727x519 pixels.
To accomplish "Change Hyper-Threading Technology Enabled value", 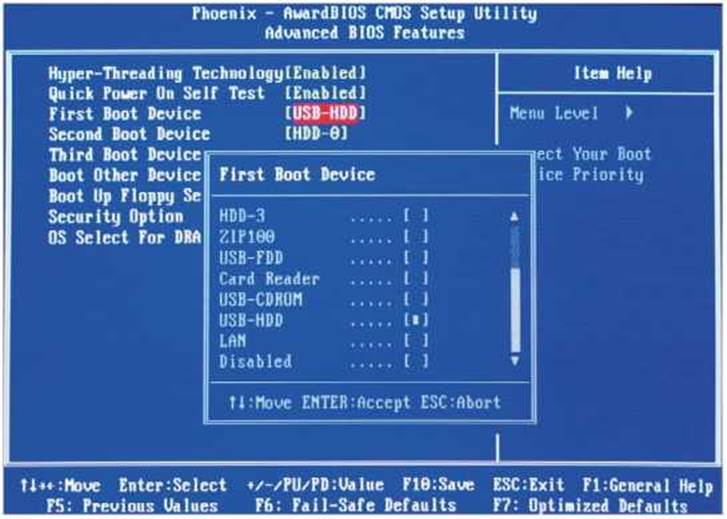I will point(325,73).
